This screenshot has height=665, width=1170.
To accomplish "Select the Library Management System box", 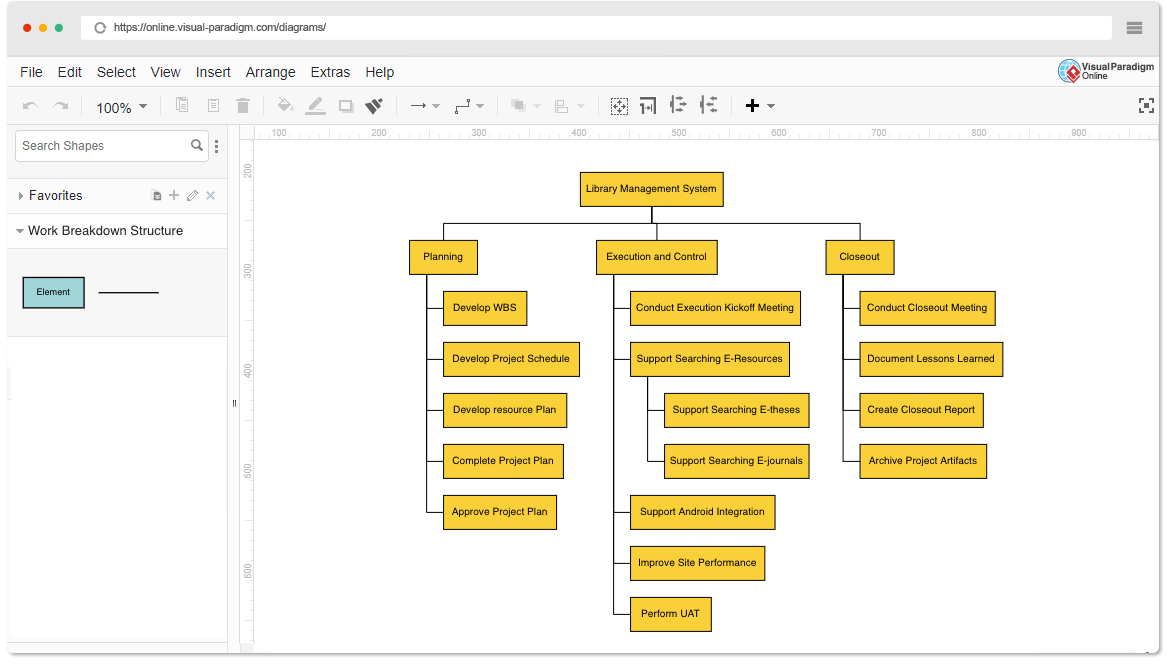I will coord(651,190).
